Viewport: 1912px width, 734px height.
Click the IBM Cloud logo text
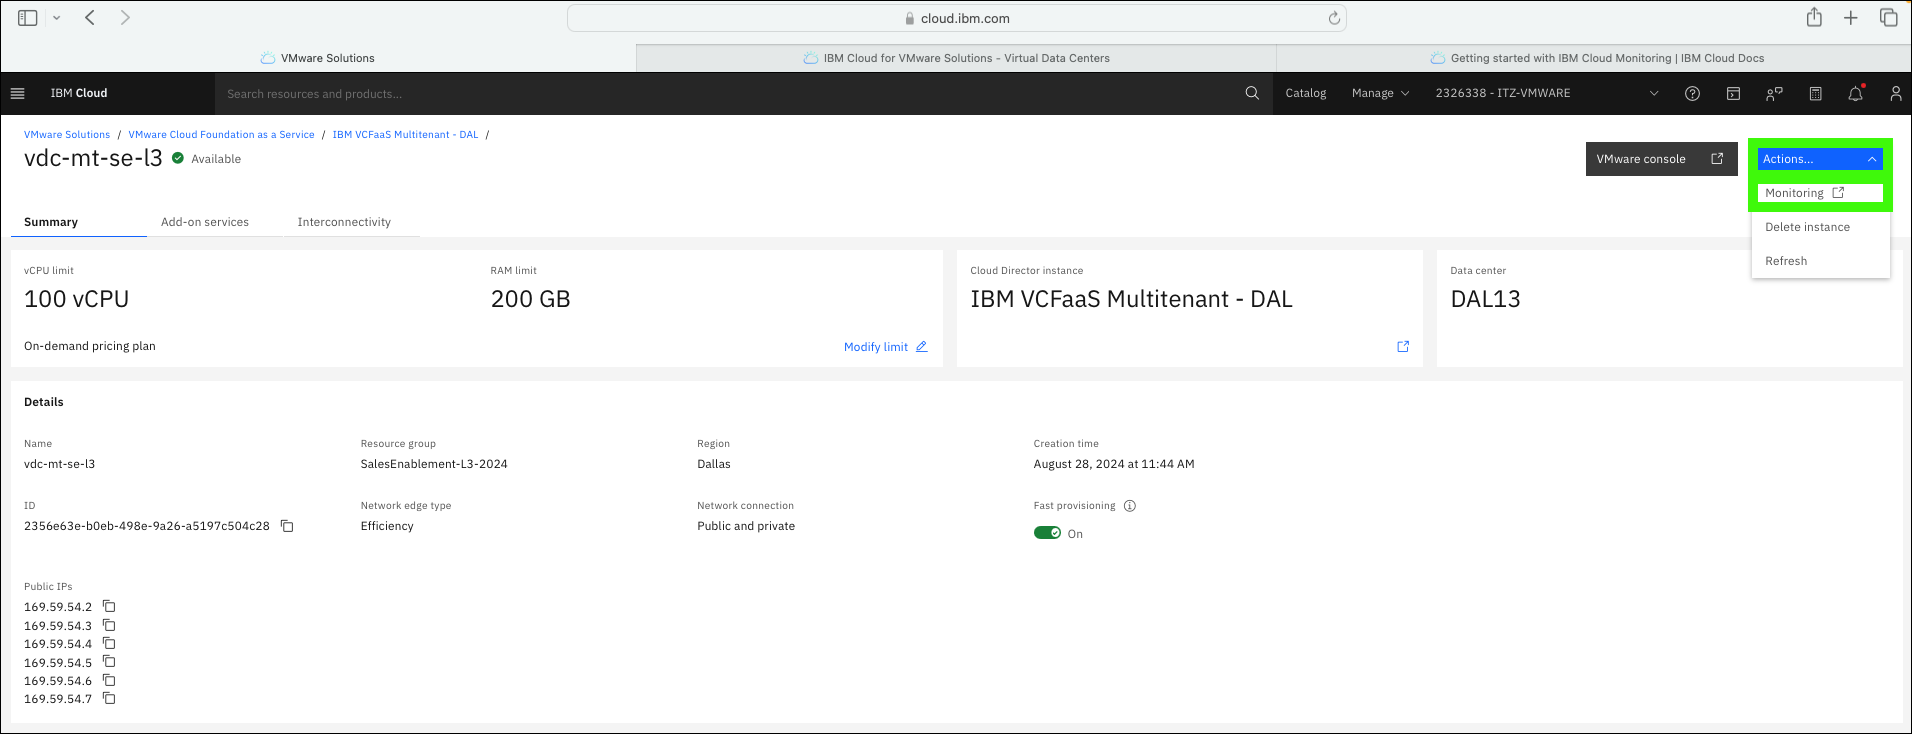[x=79, y=93]
